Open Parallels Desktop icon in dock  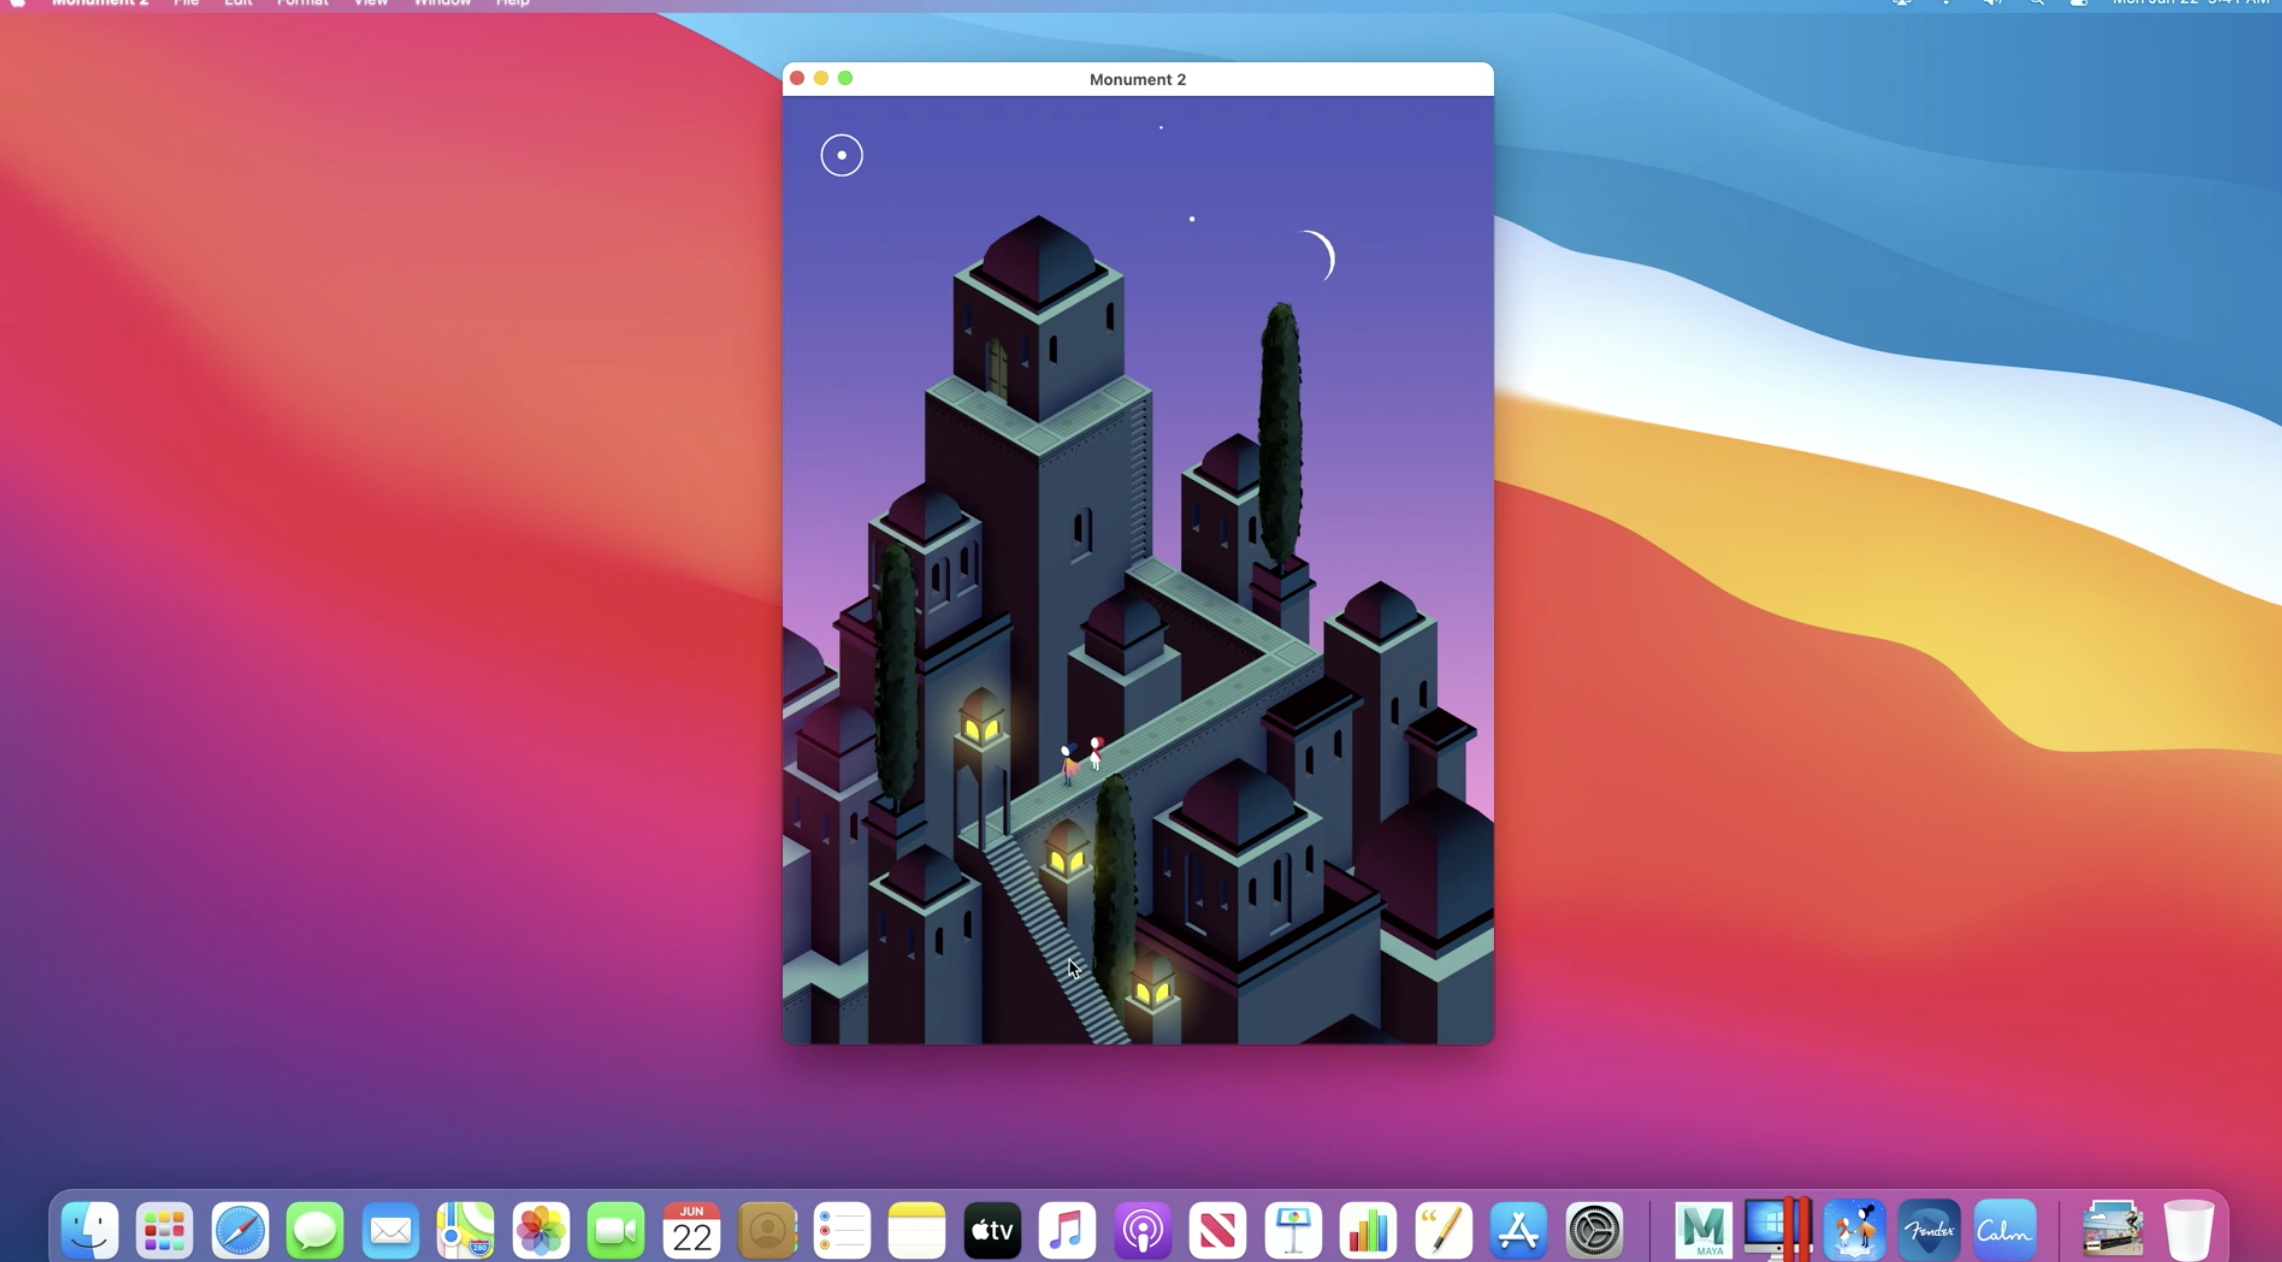pos(1777,1229)
